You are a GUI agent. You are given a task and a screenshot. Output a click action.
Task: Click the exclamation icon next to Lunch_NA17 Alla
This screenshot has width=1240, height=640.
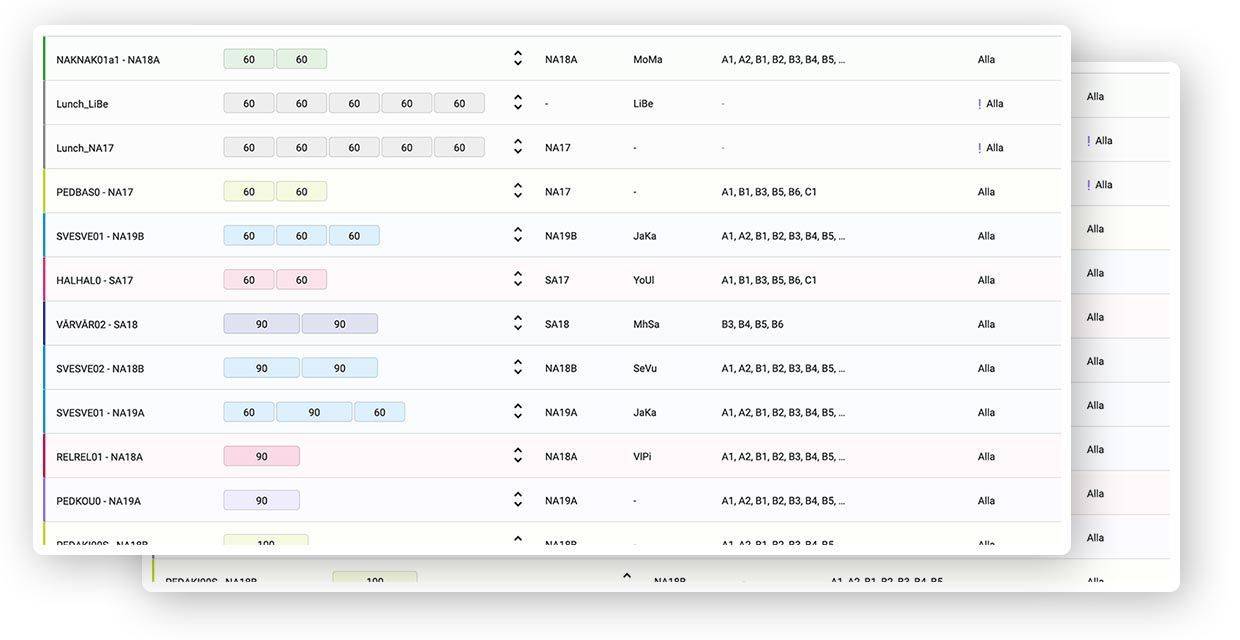[979, 148]
